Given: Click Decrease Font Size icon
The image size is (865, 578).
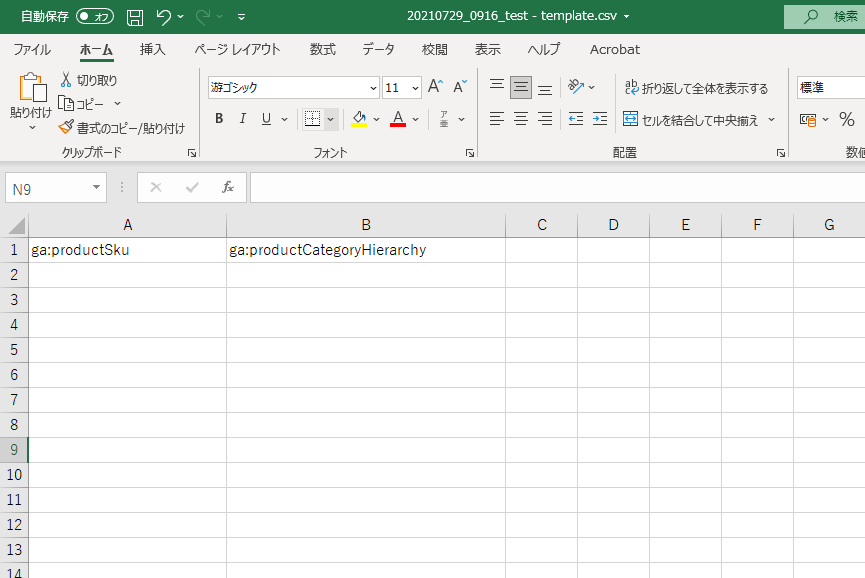Looking at the screenshot, I should 460,87.
